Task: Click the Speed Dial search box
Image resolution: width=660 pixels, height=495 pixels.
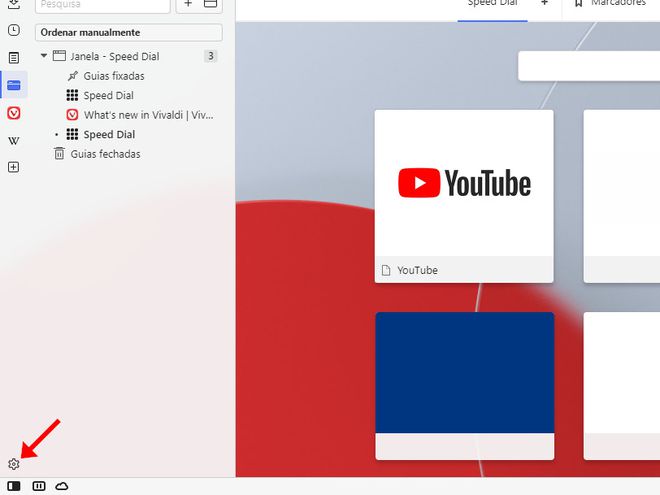Action: (x=589, y=66)
